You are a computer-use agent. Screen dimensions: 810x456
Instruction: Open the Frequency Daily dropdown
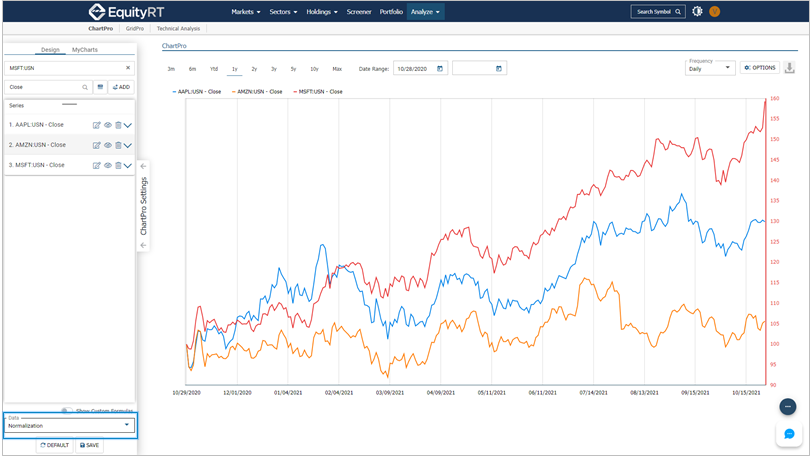pyautogui.click(x=710, y=68)
